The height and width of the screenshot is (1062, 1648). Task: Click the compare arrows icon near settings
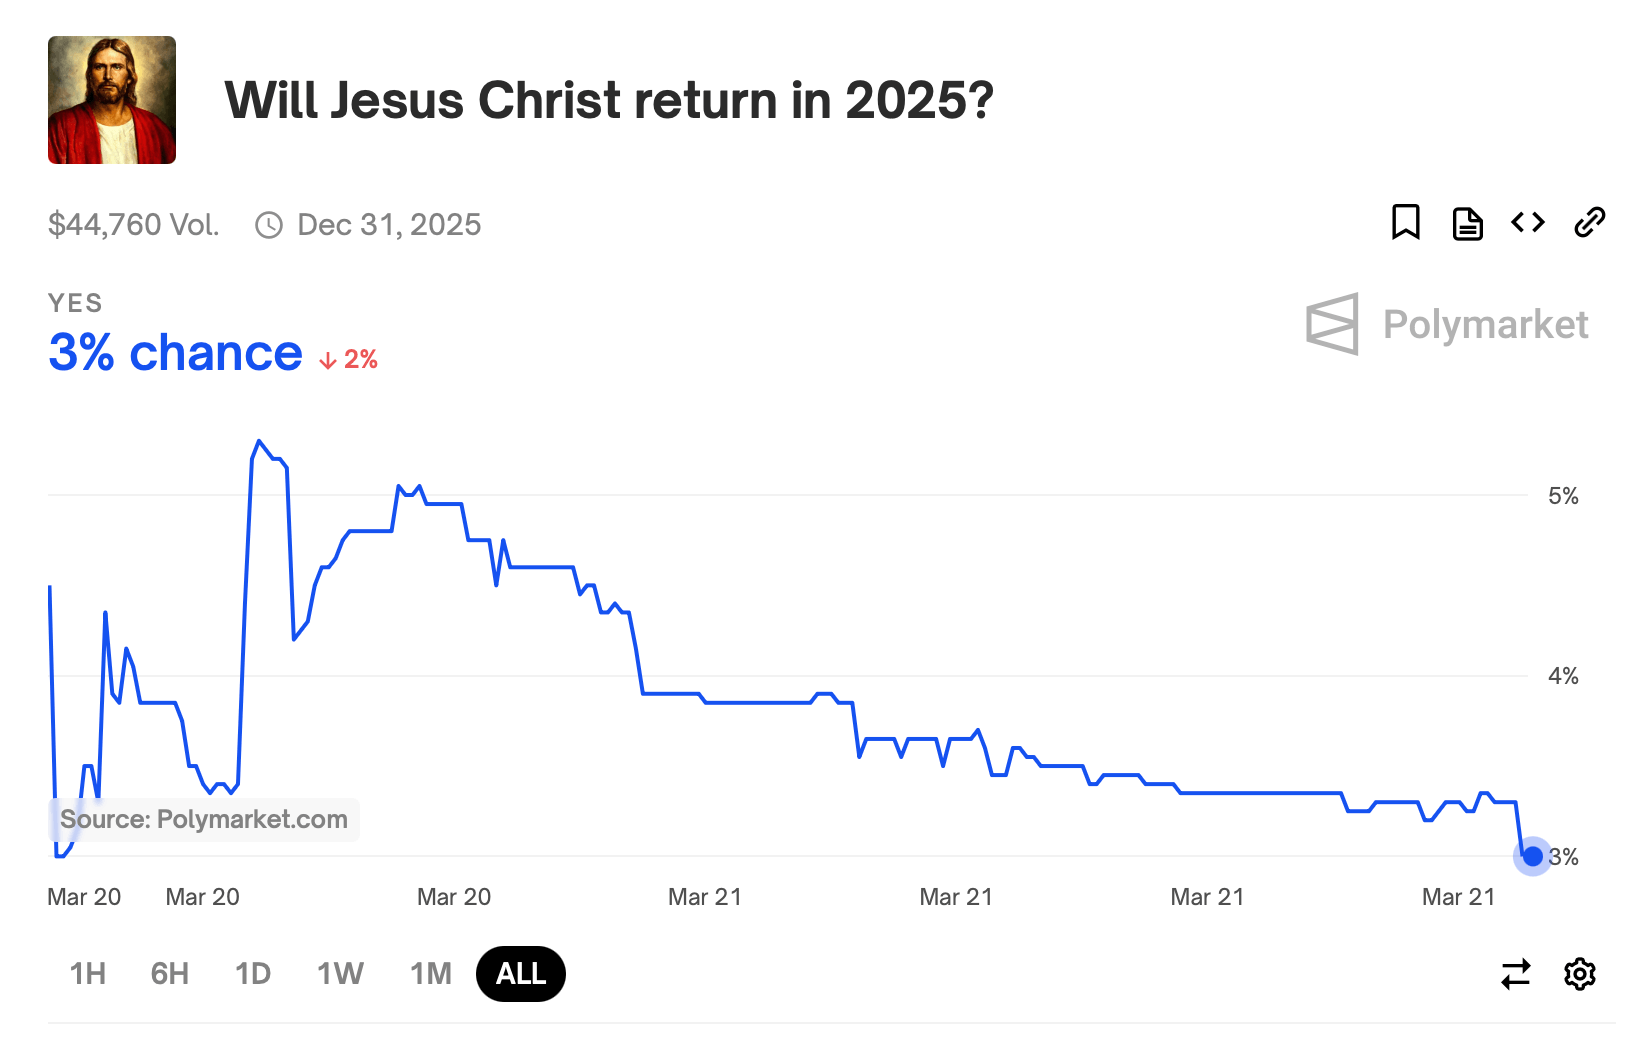pos(1515,973)
